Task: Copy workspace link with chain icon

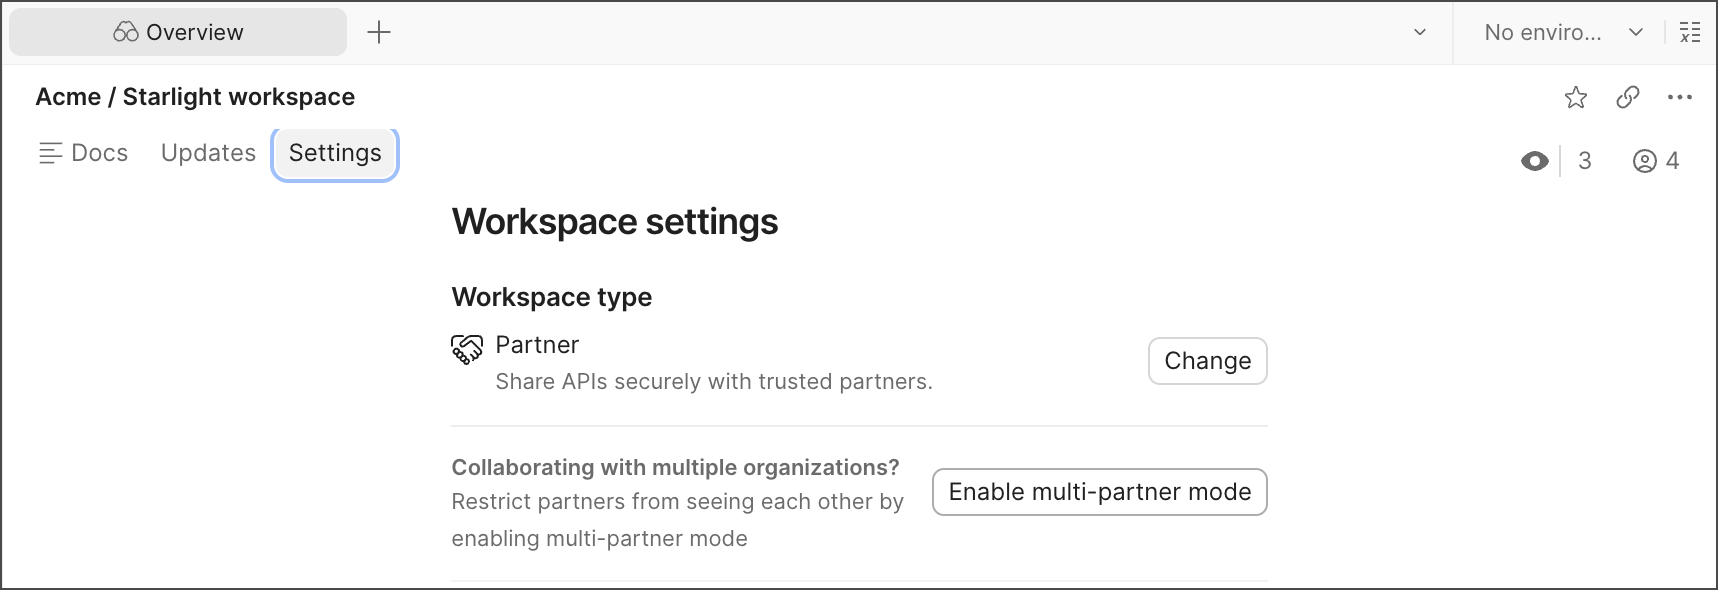Action: [1628, 97]
